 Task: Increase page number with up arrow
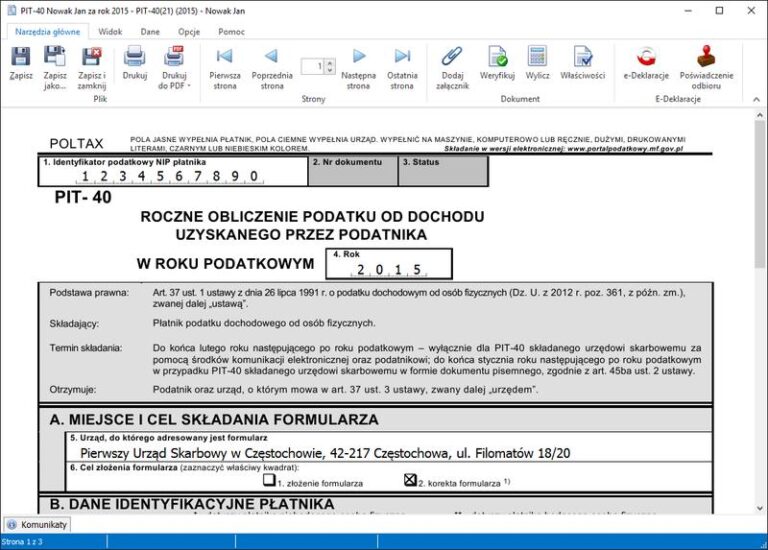(330, 63)
